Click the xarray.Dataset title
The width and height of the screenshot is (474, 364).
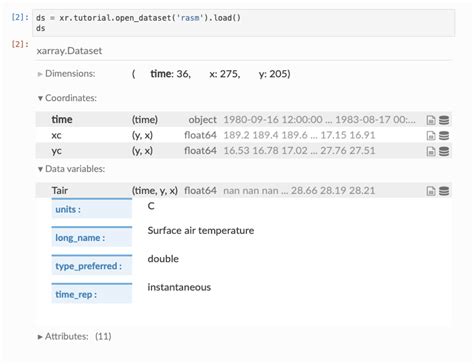69,51
